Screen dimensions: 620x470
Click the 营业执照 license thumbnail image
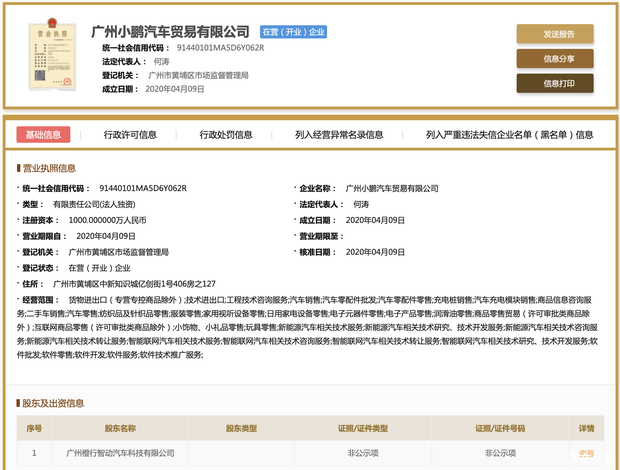click(x=50, y=56)
